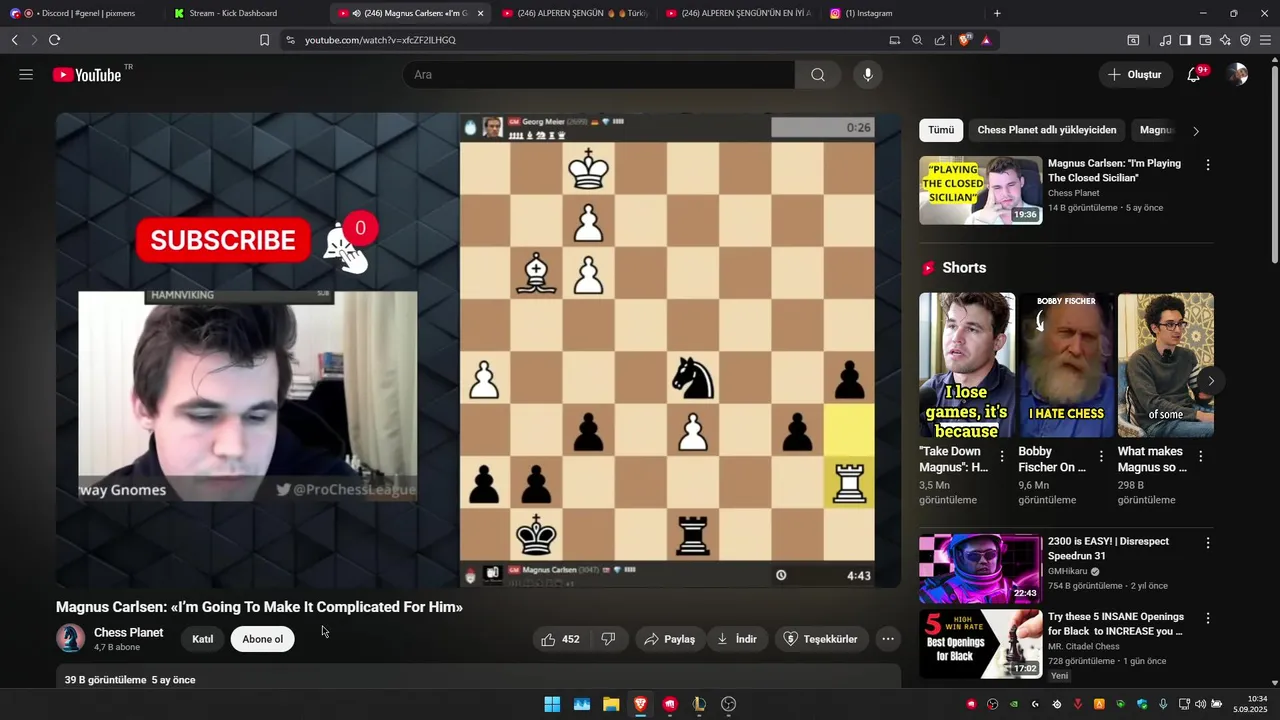Click the YouTube search input field
Viewport: 1280px width, 720px height.
click(598, 75)
